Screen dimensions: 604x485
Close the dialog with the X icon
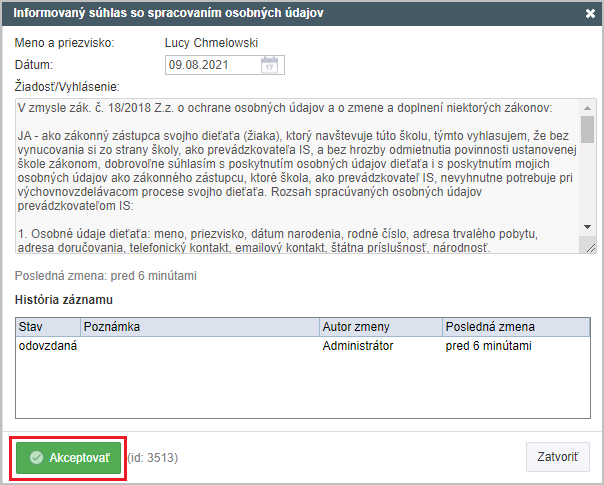[590, 13]
